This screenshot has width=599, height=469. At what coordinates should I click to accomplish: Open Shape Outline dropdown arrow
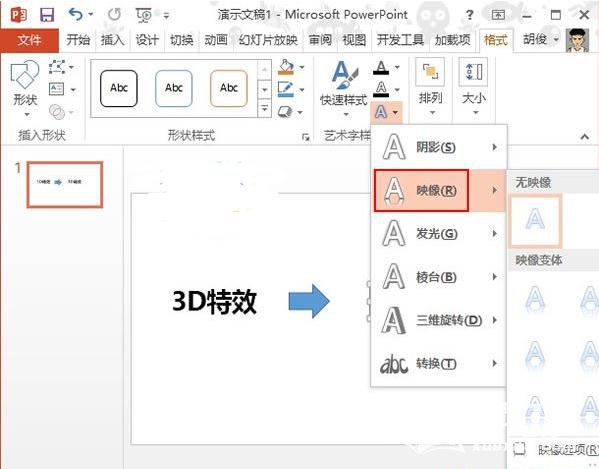(x=302, y=90)
